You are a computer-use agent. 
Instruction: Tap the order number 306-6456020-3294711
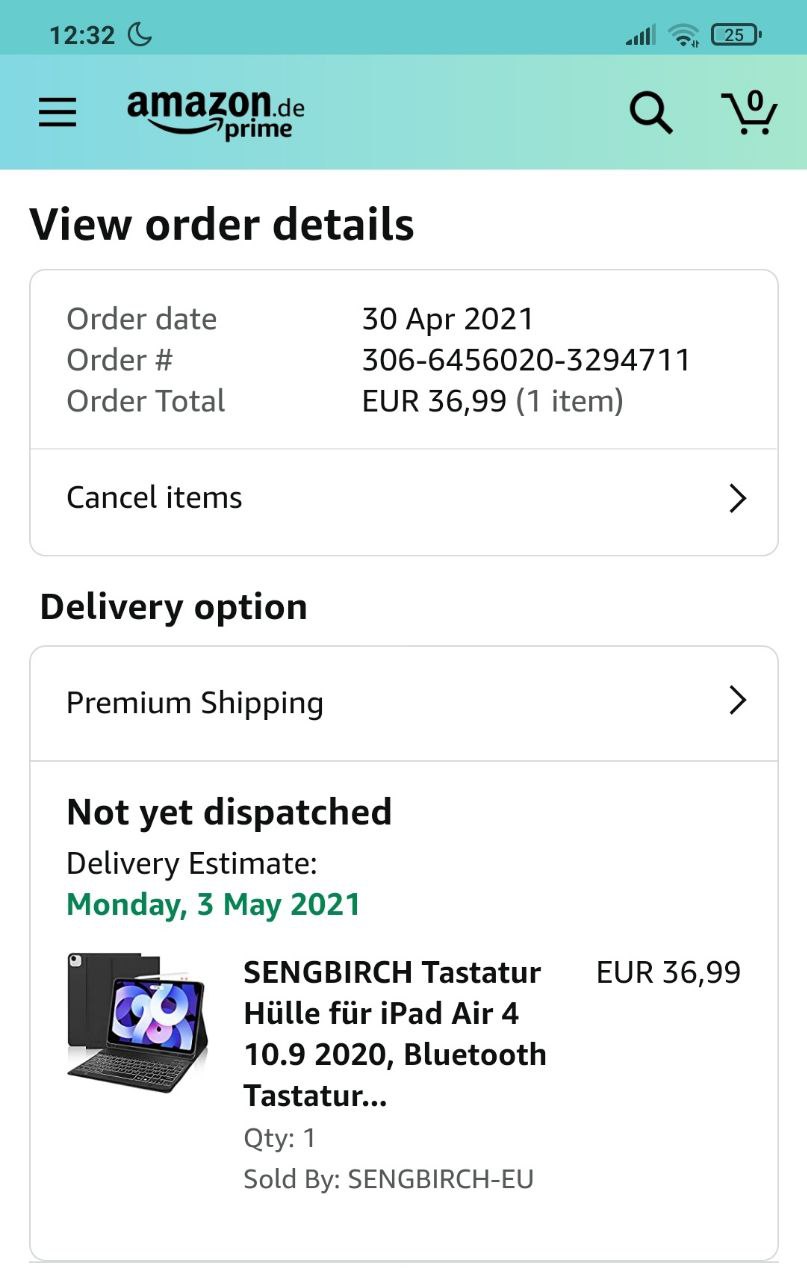point(526,360)
